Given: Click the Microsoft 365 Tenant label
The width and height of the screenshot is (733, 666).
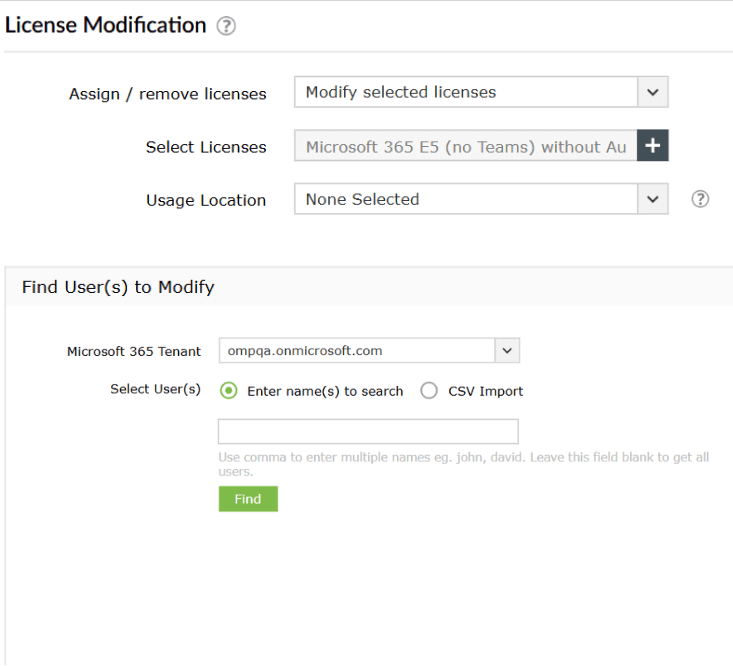Looking at the screenshot, I should [x=134, y=351].
